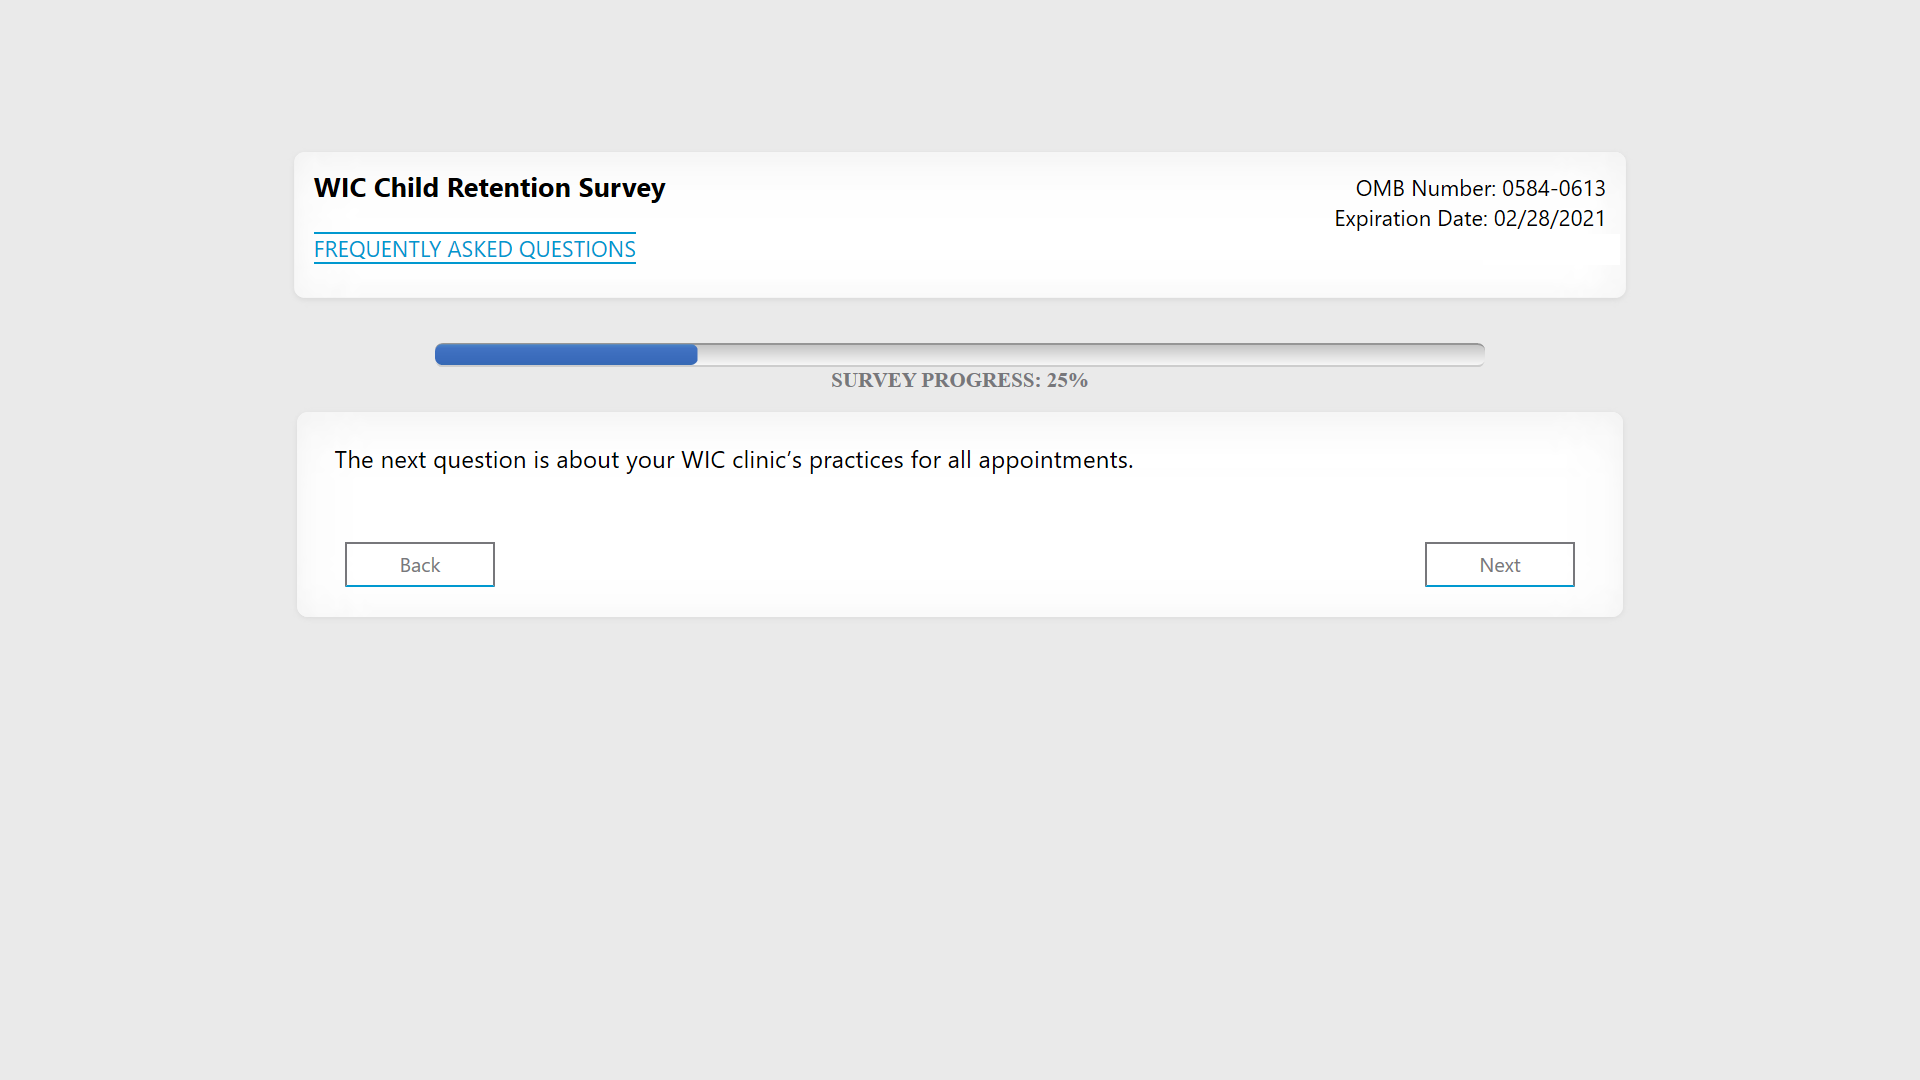The image size is (1920, 1080).
Task: Click the Survey Progress 25% label
Action: [958, 380]
